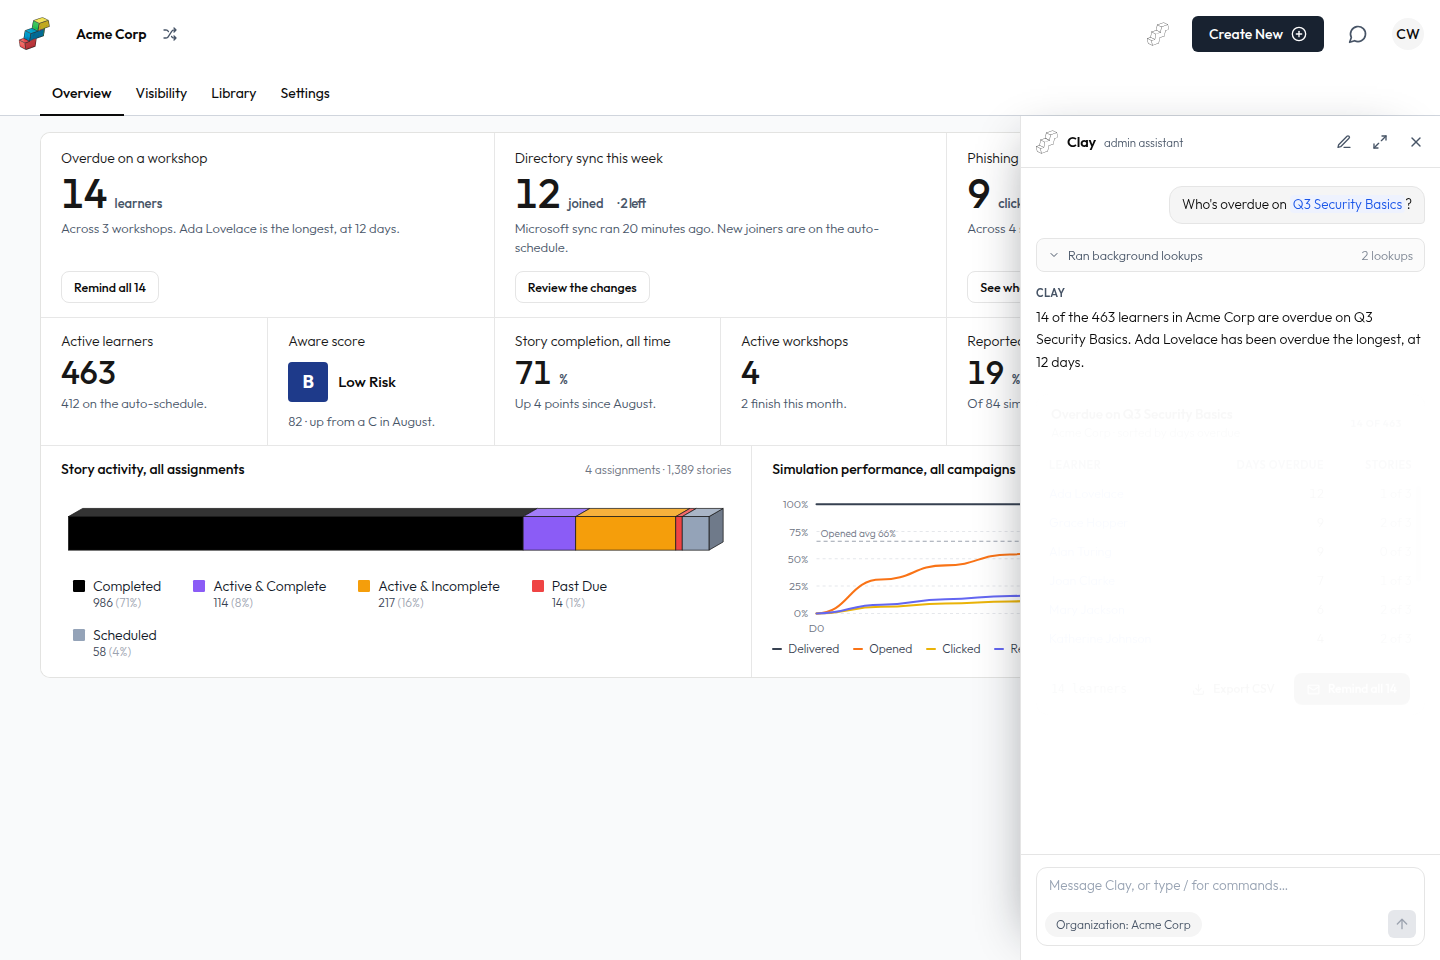Click the 71 % story completion value

[x=542, y=373]
